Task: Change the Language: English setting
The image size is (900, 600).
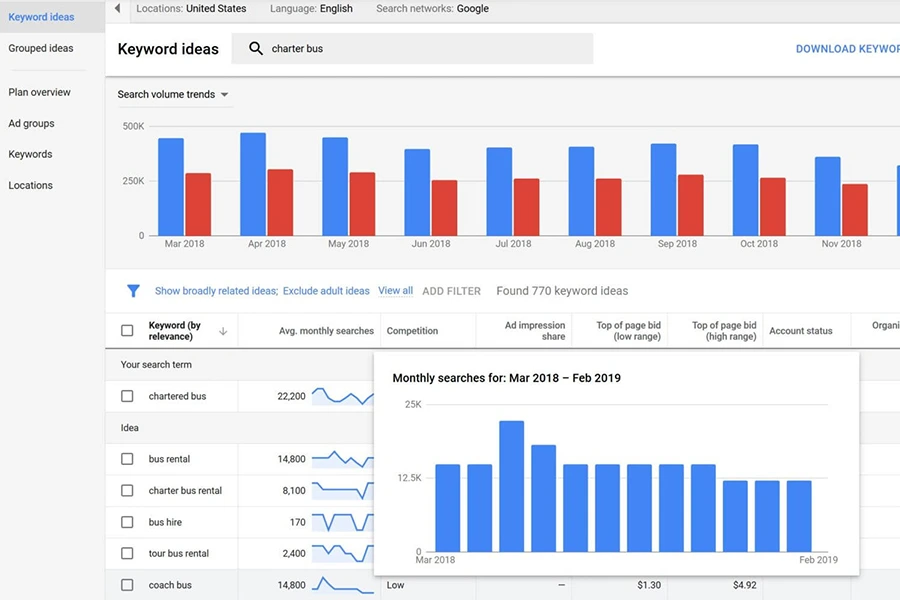Action: (x=311, y=9)
